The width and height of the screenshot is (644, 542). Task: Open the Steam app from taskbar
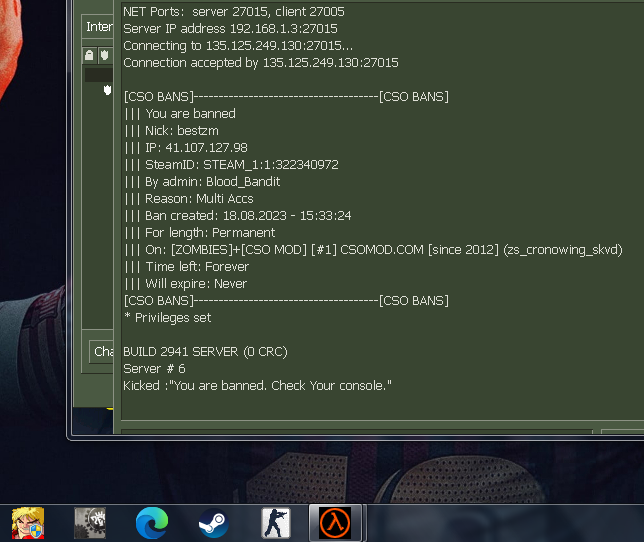click(214, 523)
